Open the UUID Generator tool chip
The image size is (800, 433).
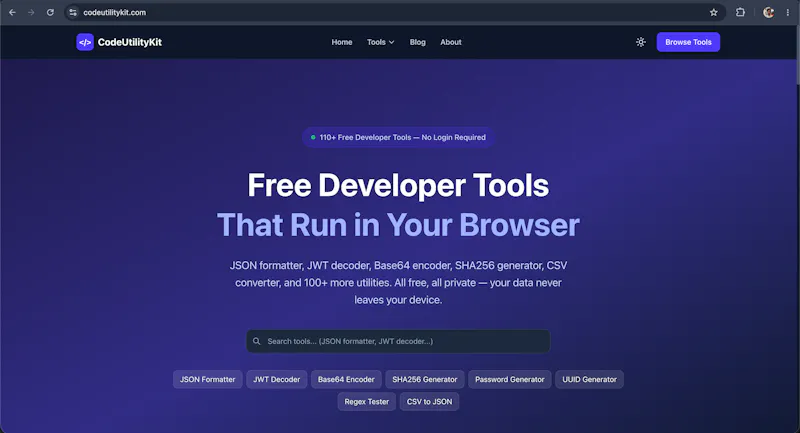pyautogui.click(x=589, y=379)
